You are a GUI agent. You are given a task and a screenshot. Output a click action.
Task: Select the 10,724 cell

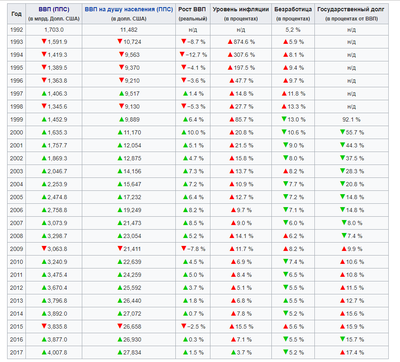coord(129,42)
